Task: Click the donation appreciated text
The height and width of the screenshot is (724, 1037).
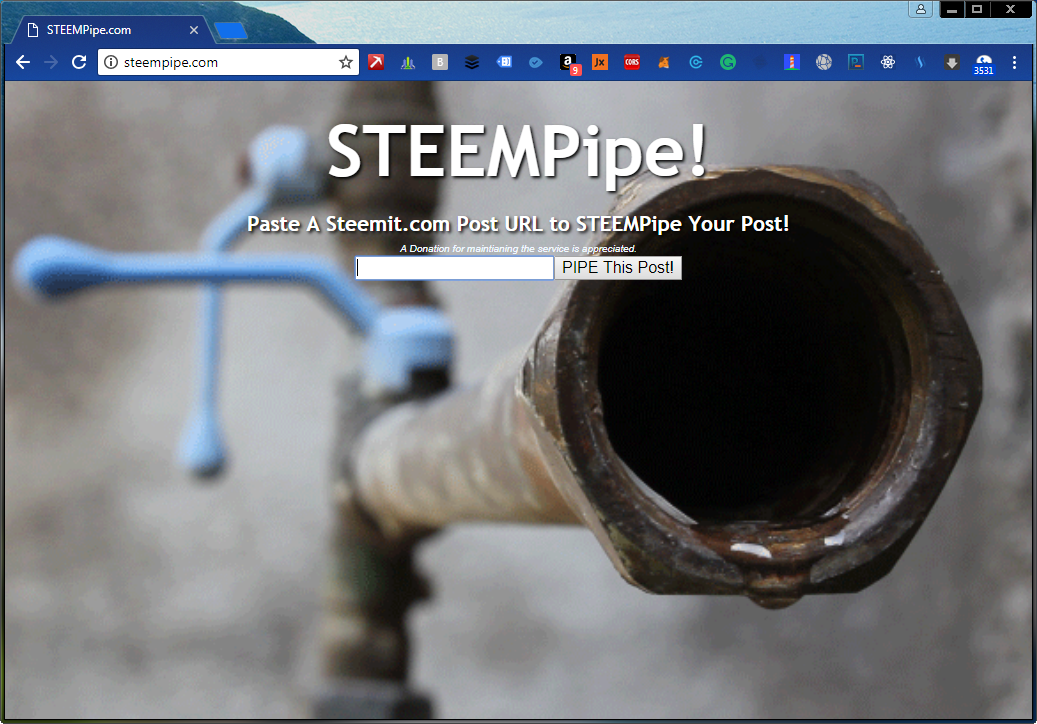Action: (518, 249)
